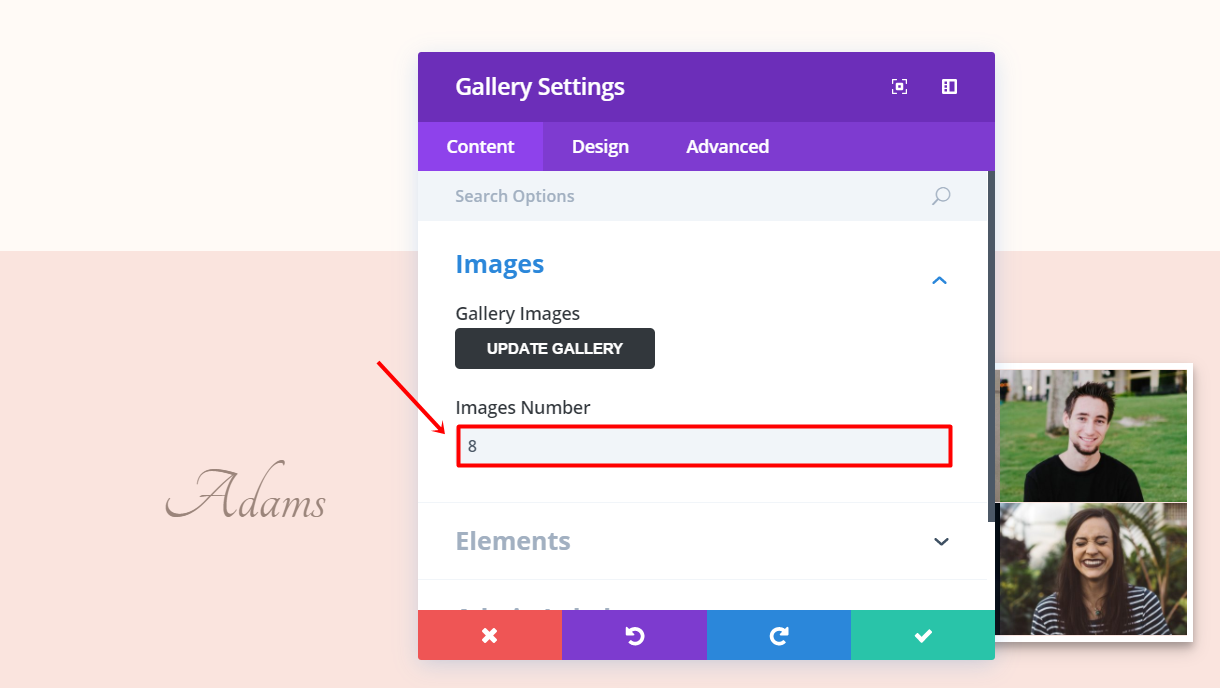The height and width of the screenshot is (688, 1220).
Task: Expand the Elements section chevron
Action: (x=940, y=541)
